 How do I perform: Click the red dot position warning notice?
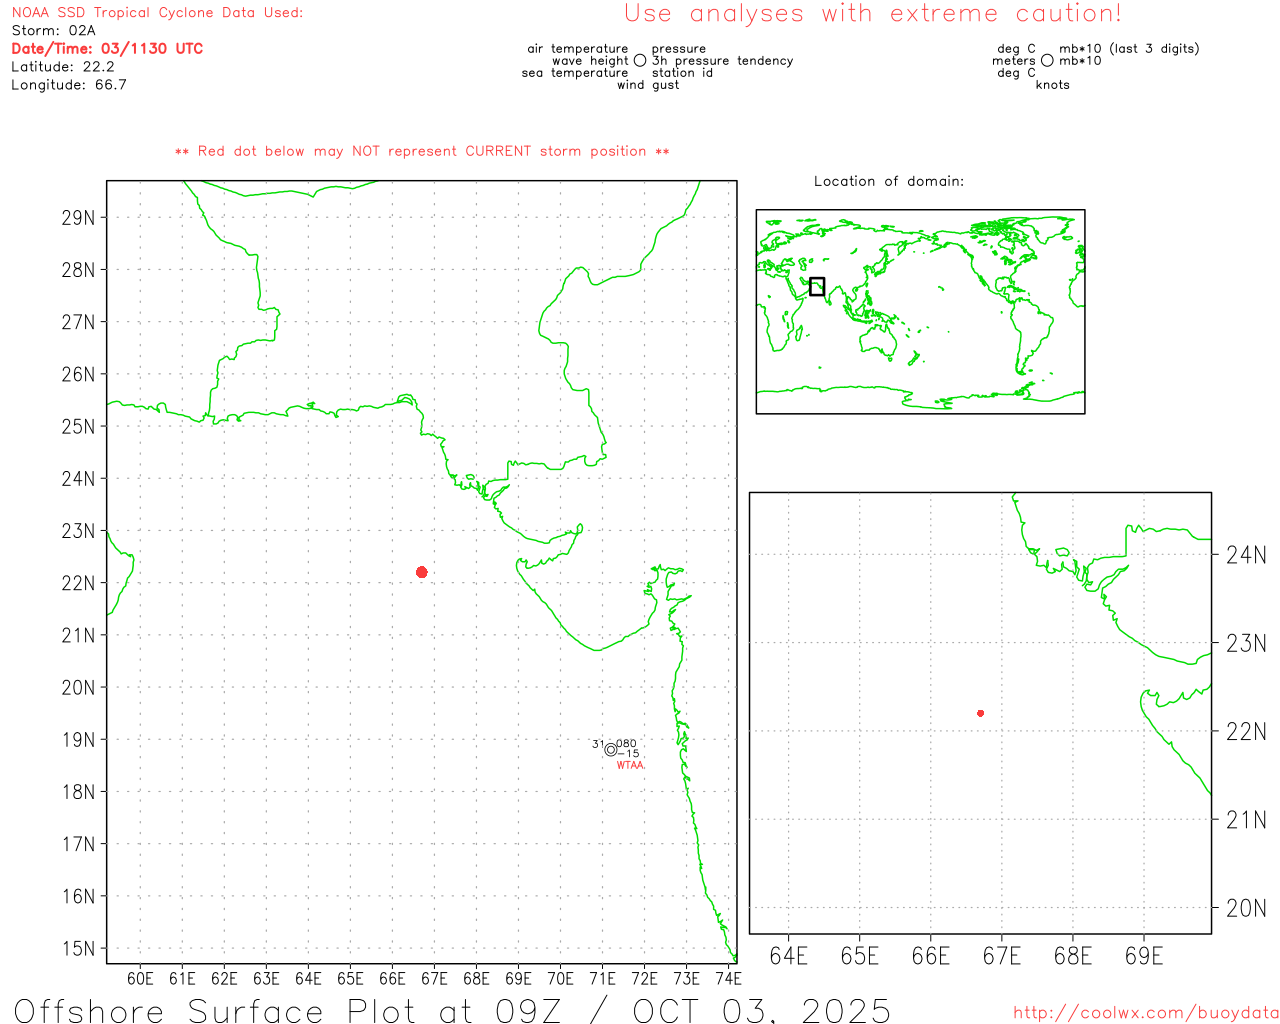422,151
